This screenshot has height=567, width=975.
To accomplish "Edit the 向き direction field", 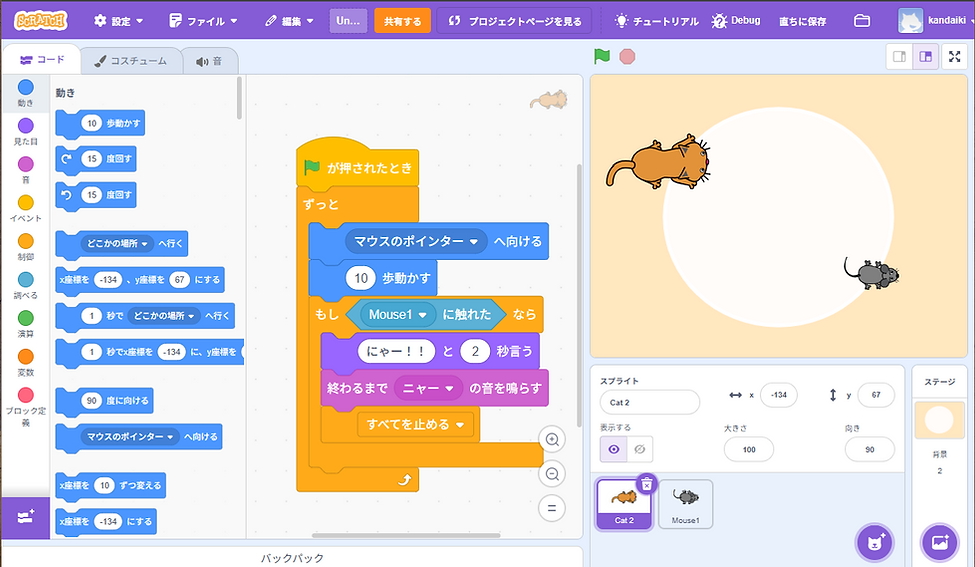I will (x=869, y=449).
